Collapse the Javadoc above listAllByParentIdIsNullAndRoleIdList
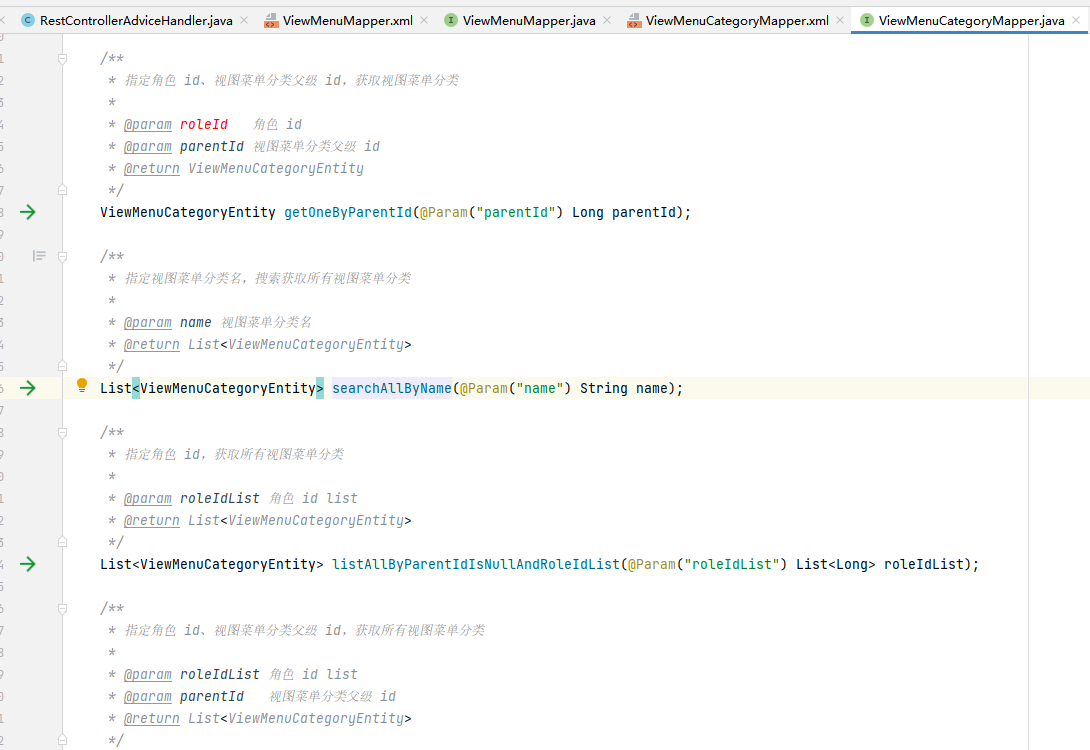The width and height of the screenshot is (1090, 750). tap(62, 432)
